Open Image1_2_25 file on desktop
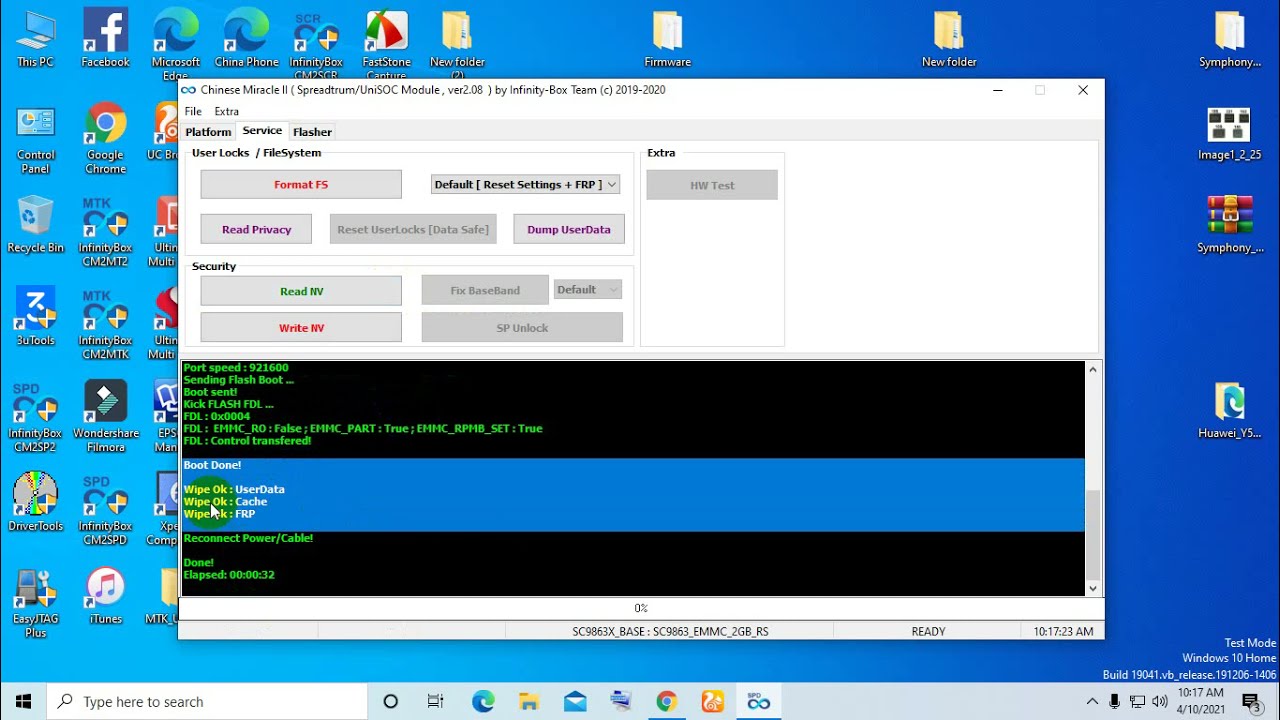 [x=1229, y=132]
